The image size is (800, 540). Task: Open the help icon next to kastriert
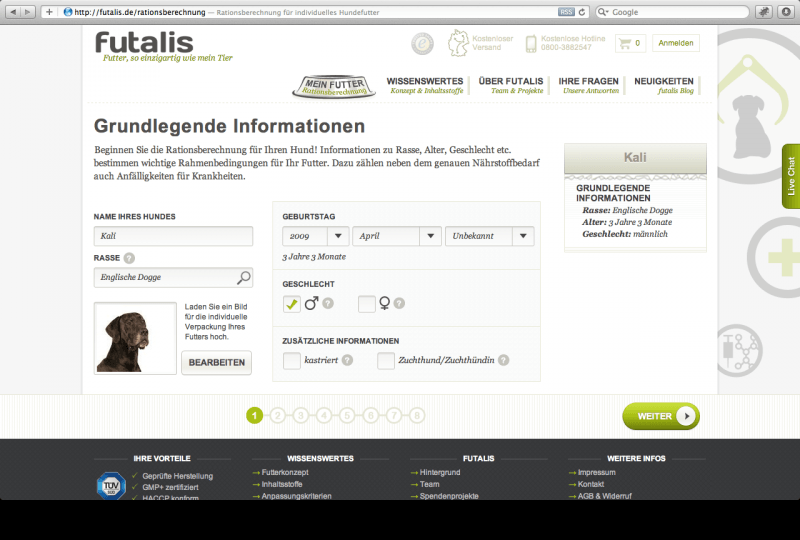(347, 360)
